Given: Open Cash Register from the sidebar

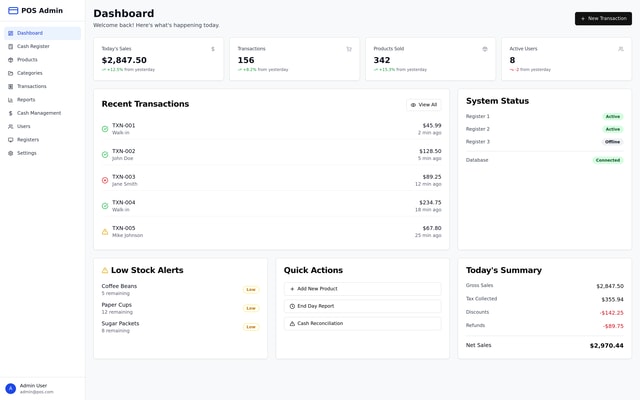Looking at the screenshot, I should pyautogui.click(x=33, y=46).
